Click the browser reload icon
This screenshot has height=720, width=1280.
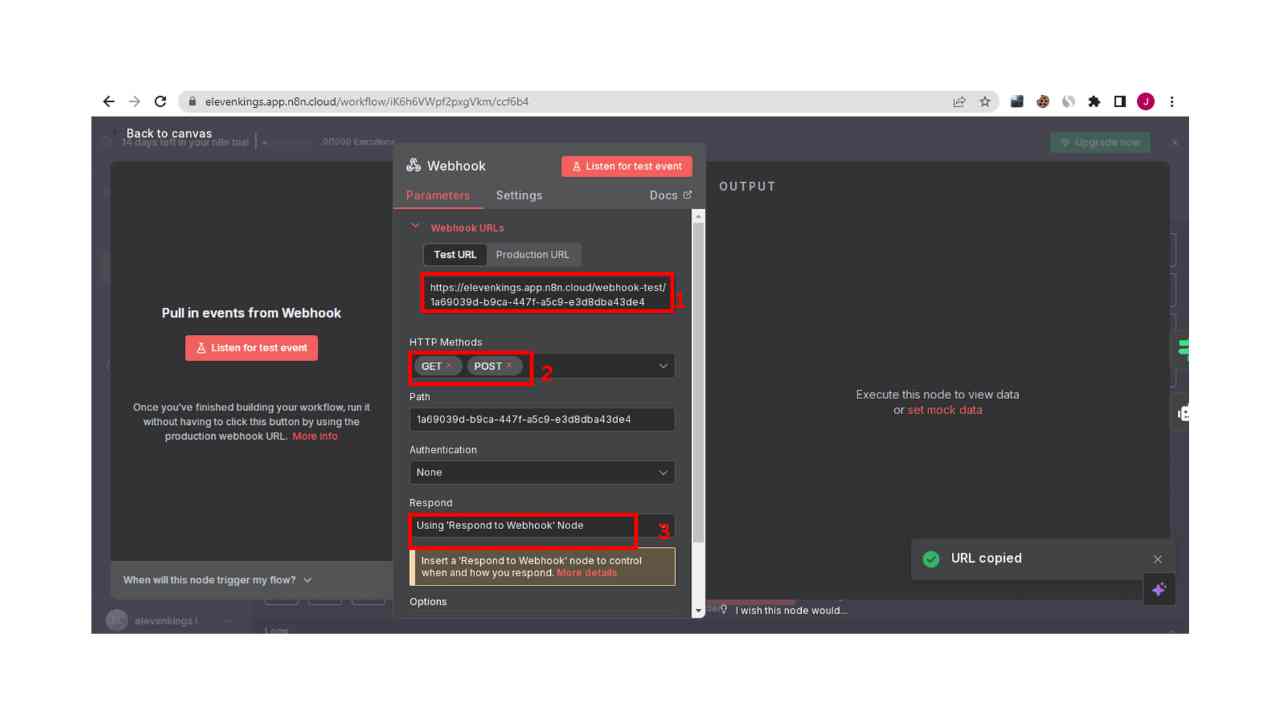click(x=160, y=101)
